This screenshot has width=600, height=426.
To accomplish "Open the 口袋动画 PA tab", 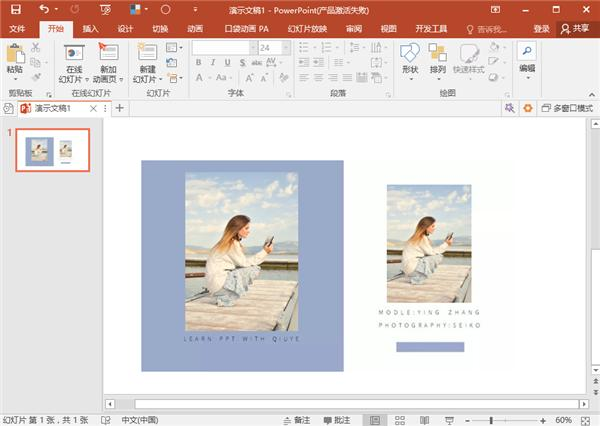I will click(x=246, y=29).
